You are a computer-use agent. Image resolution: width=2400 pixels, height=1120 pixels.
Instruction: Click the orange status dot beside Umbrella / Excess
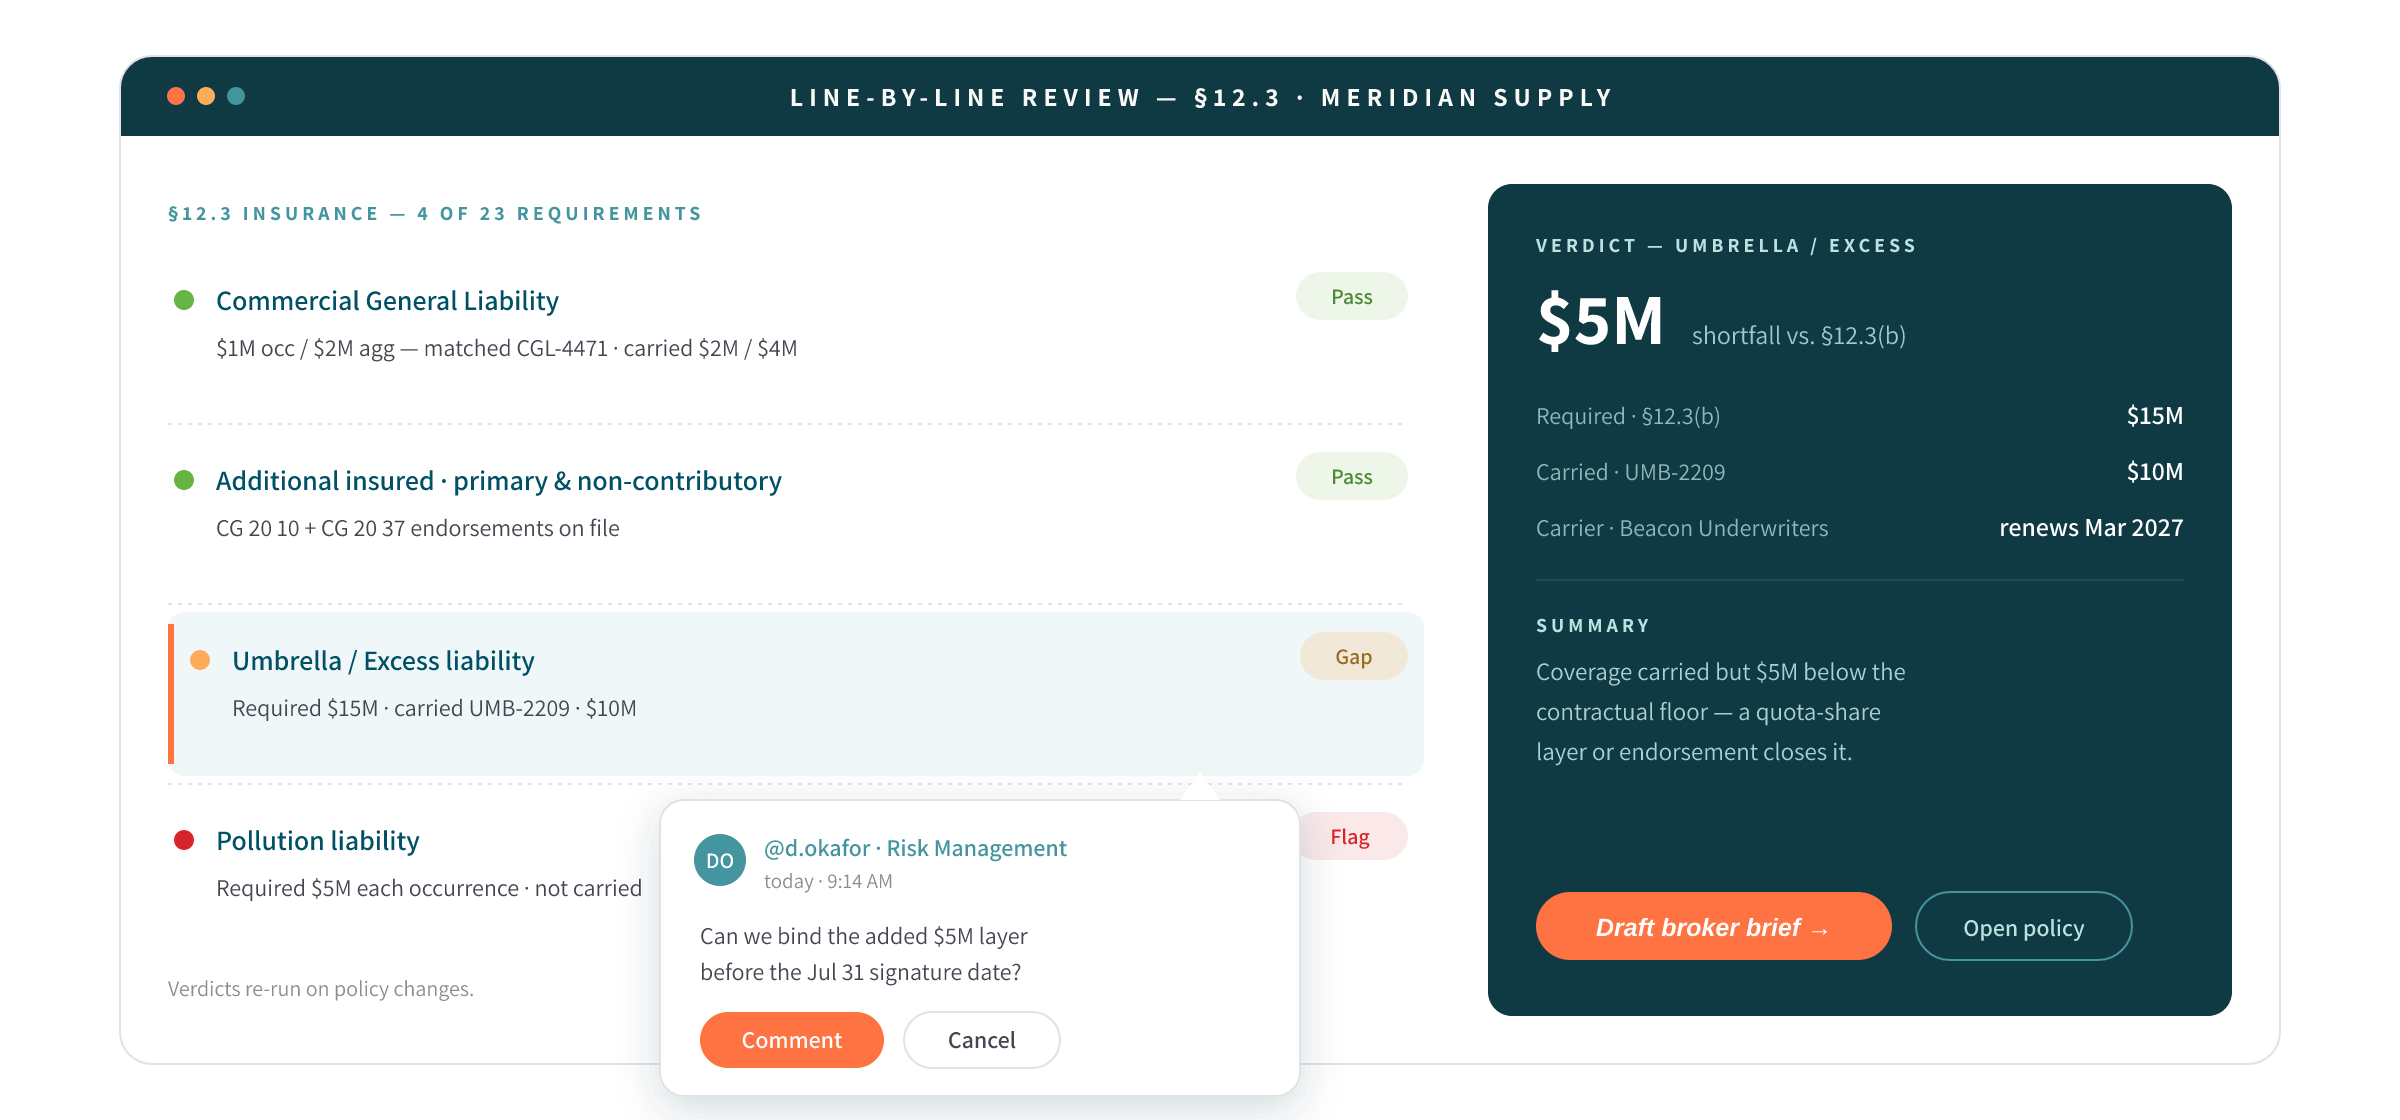pos(200,660)
